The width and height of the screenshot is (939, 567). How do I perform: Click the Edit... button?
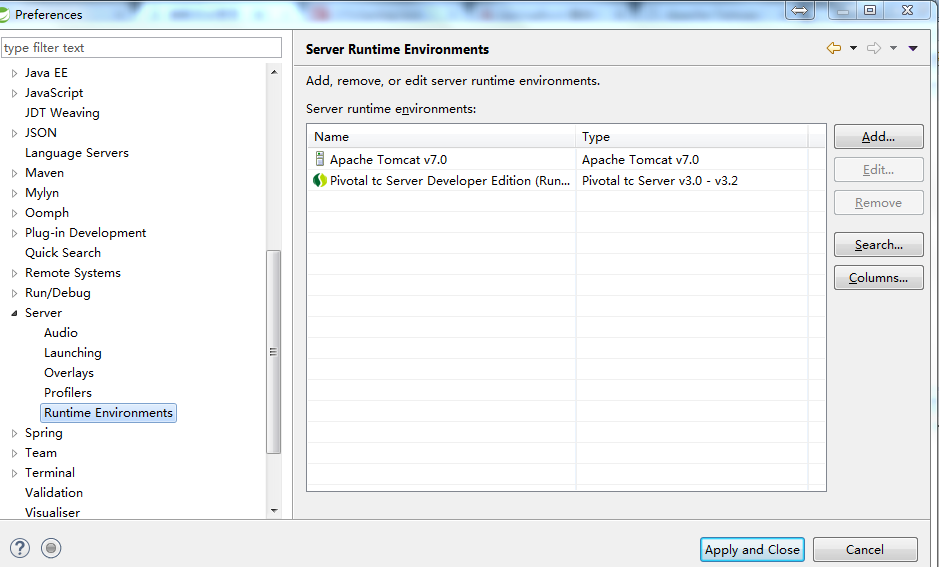879,169
